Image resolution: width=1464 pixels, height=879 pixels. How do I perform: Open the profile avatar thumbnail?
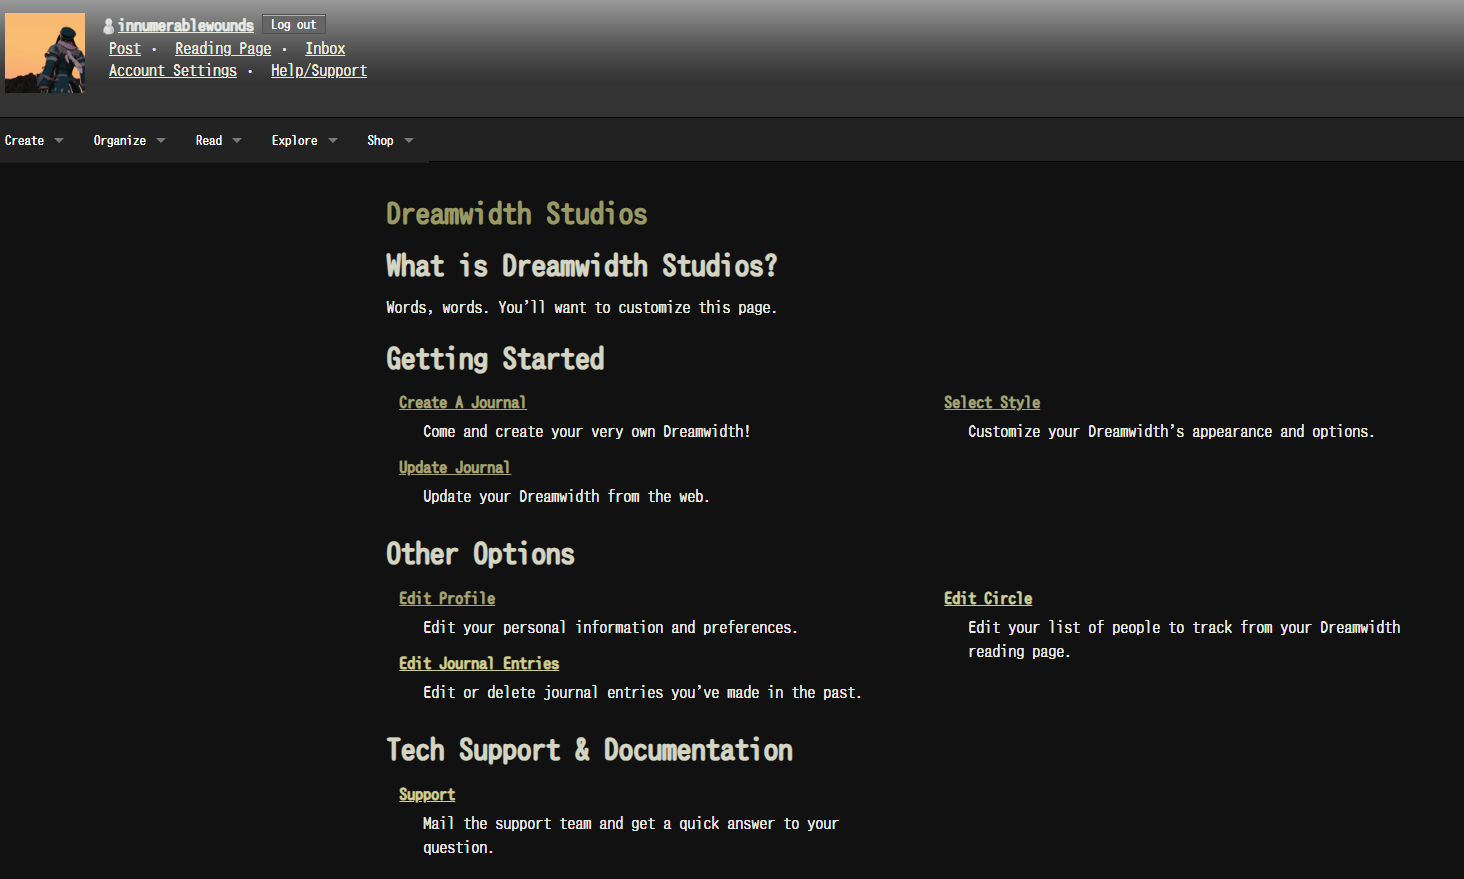coord(45,53)
